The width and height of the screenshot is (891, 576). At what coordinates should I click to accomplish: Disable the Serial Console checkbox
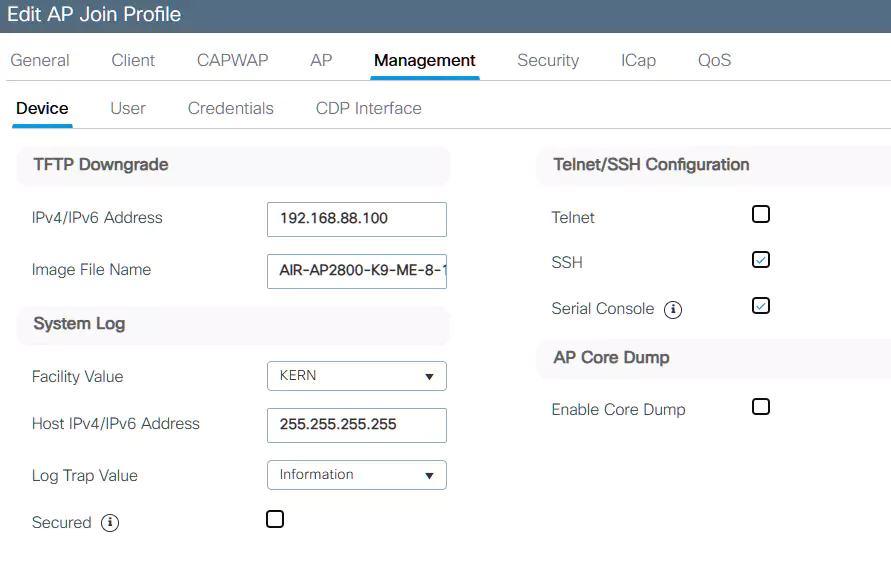761,306
